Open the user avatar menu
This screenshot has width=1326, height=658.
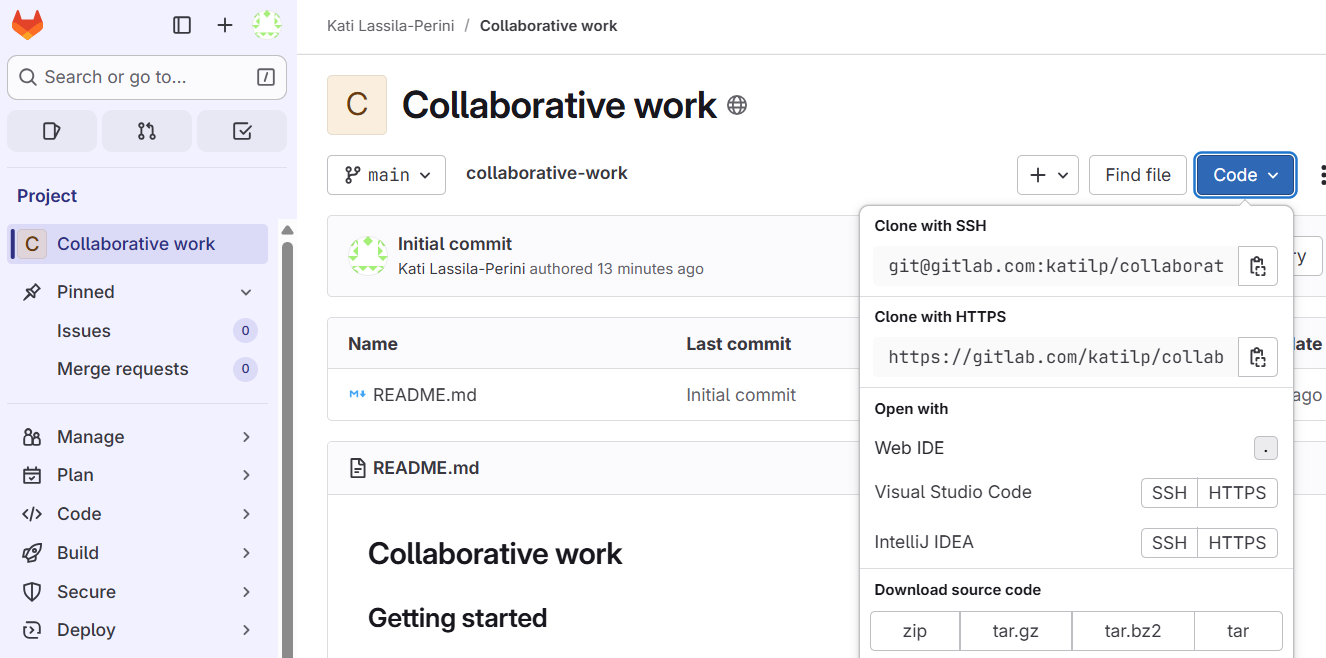point(266,25)
